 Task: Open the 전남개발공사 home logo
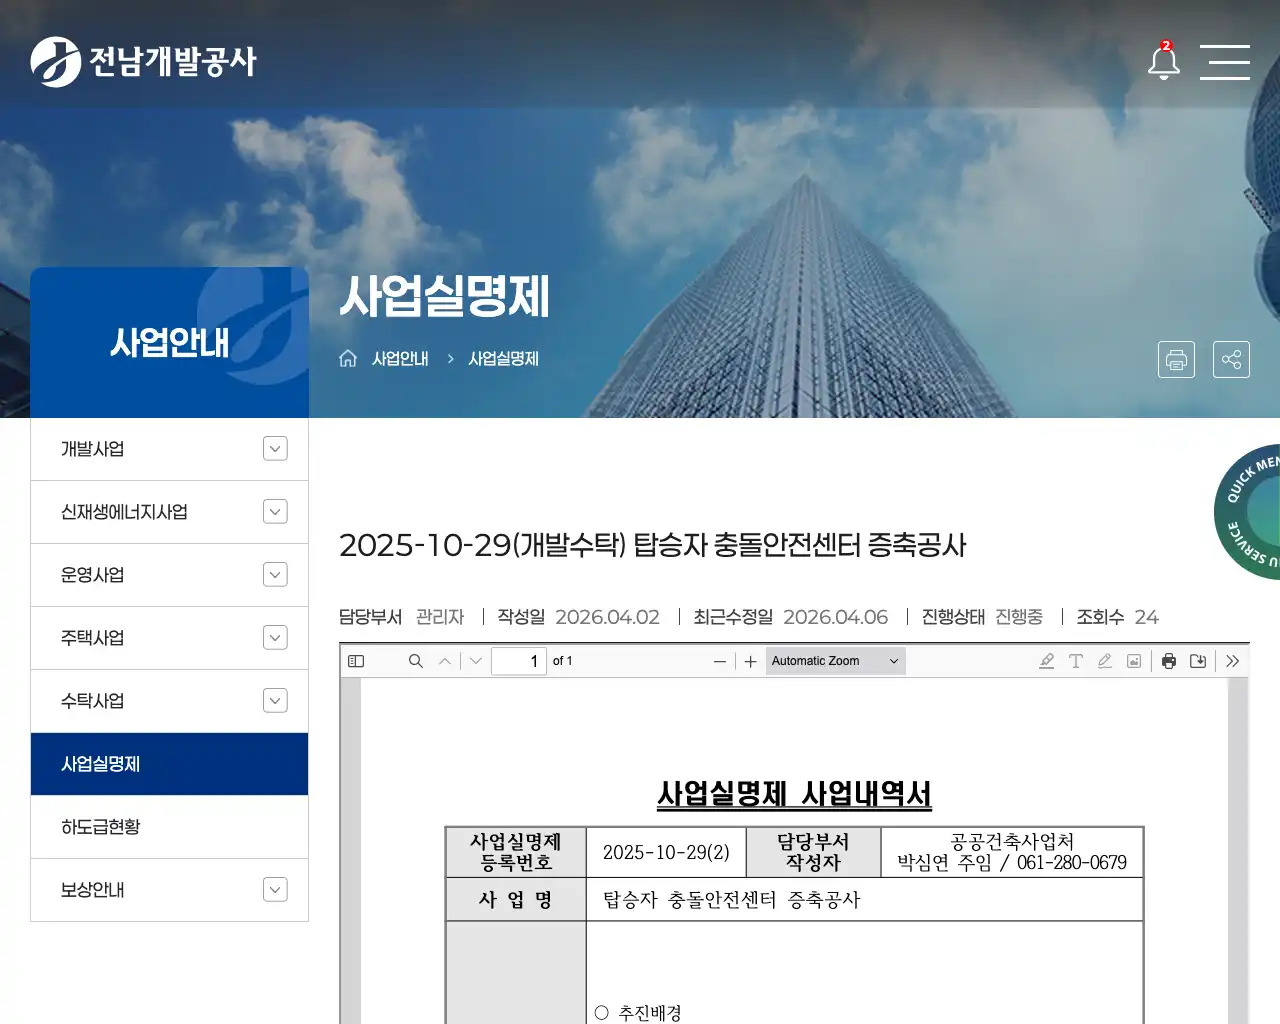coord(143,61)
